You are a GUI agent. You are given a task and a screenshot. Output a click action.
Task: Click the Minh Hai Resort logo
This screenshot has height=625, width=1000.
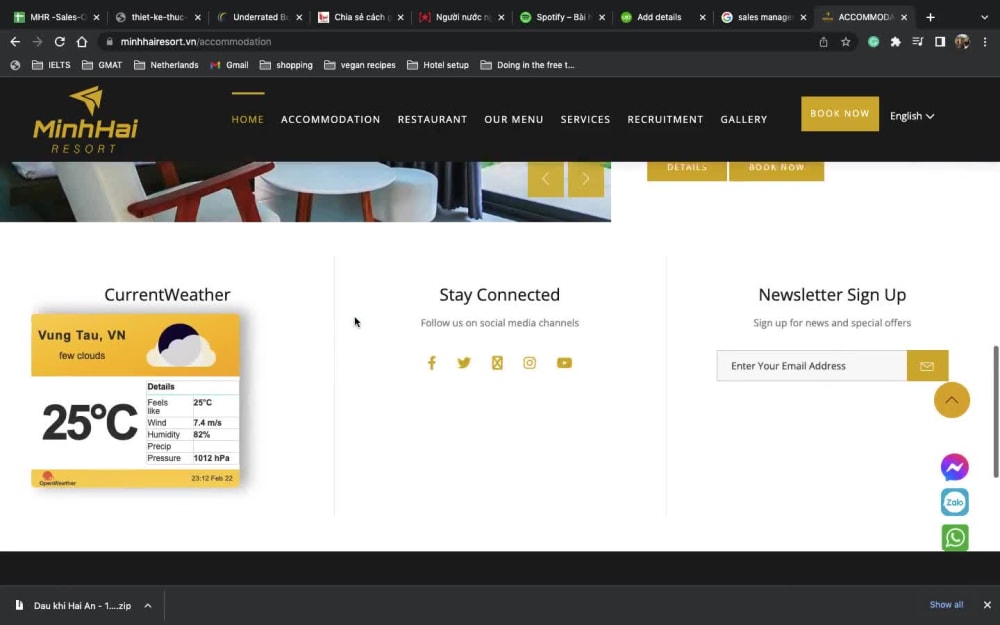click(x=85, y=120)
